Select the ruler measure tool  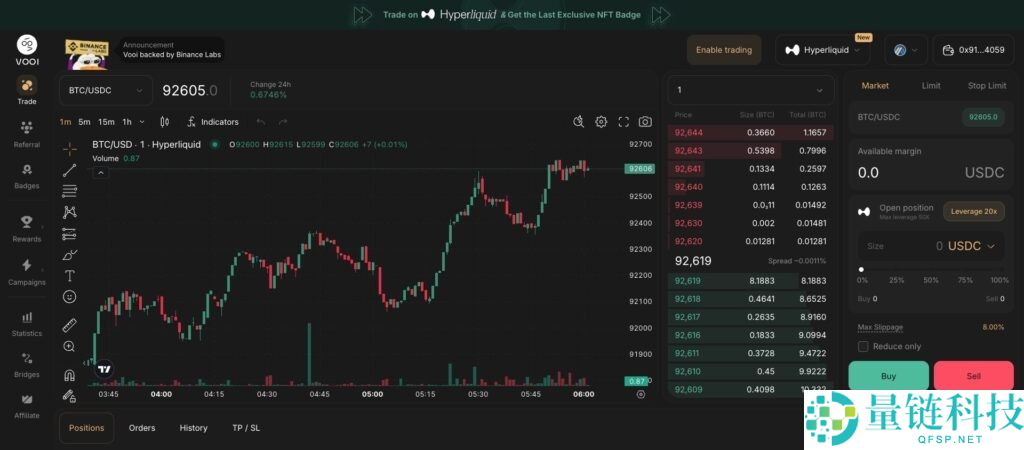point(69,325)
